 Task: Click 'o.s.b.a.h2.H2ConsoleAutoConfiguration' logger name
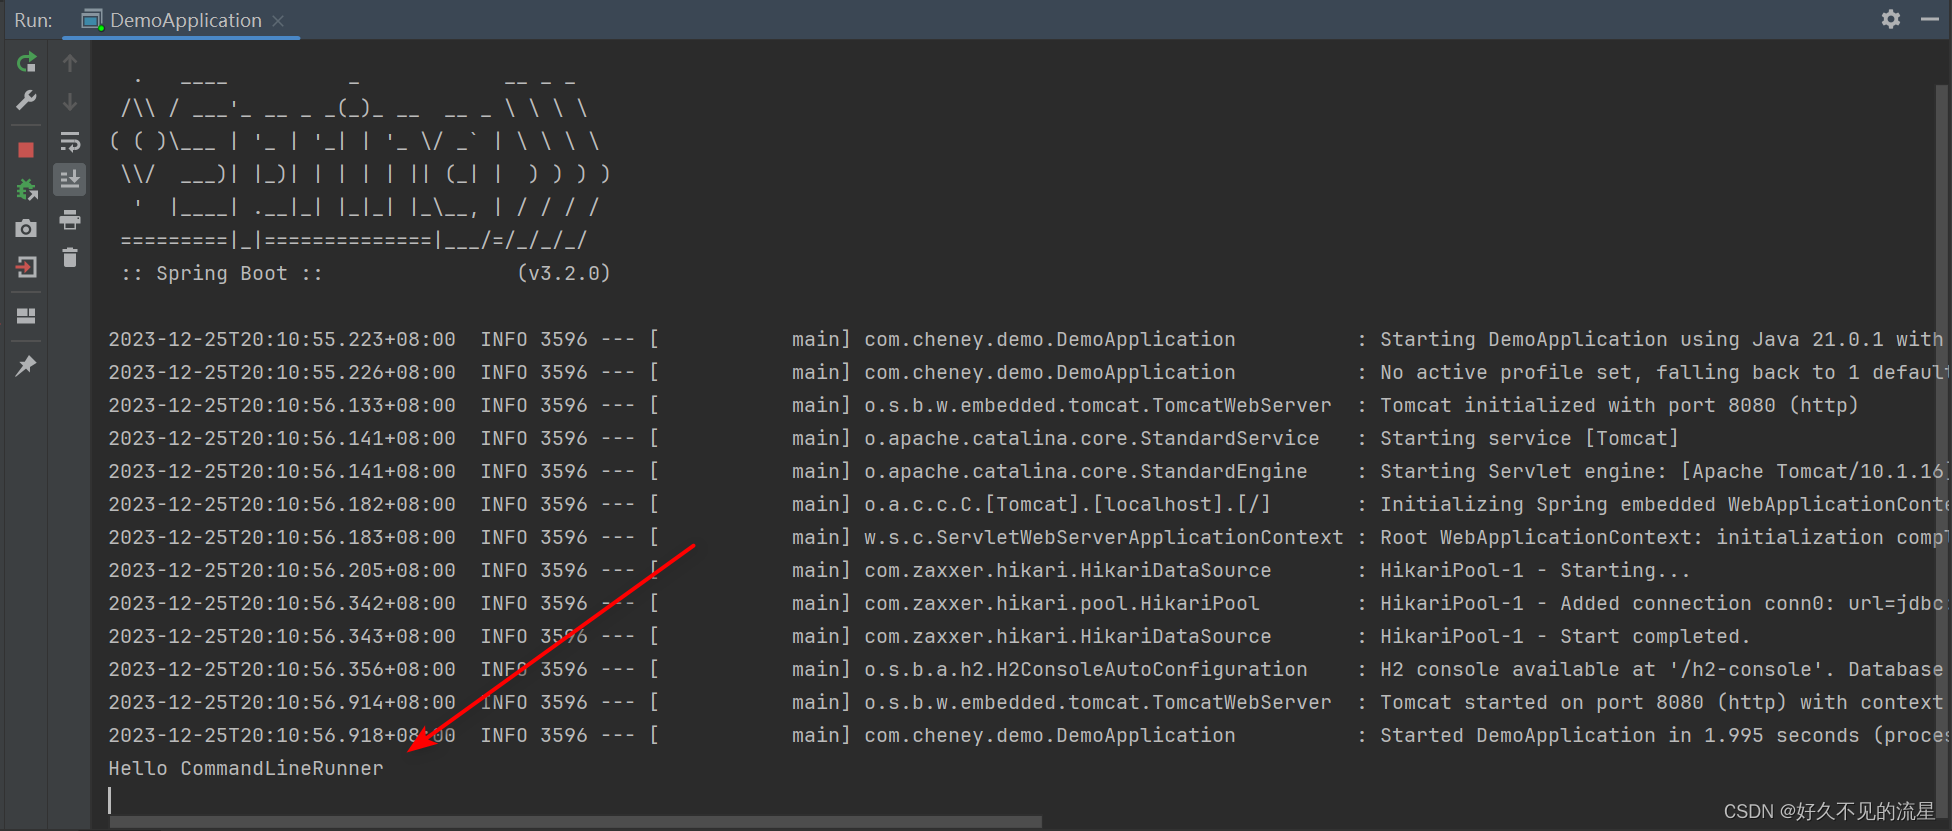click(1086, 669)
